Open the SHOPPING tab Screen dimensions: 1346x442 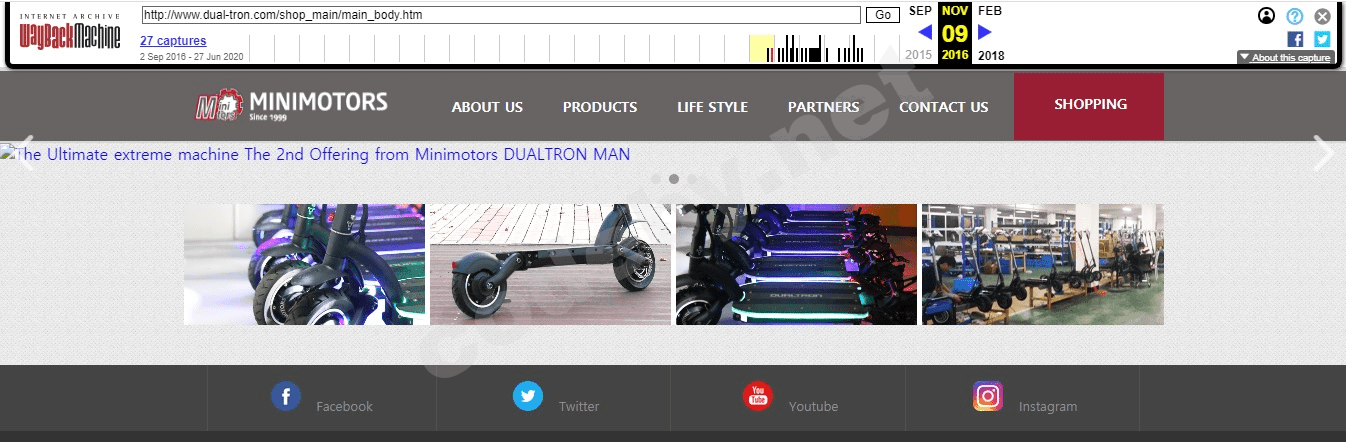tap(1089, 106)
